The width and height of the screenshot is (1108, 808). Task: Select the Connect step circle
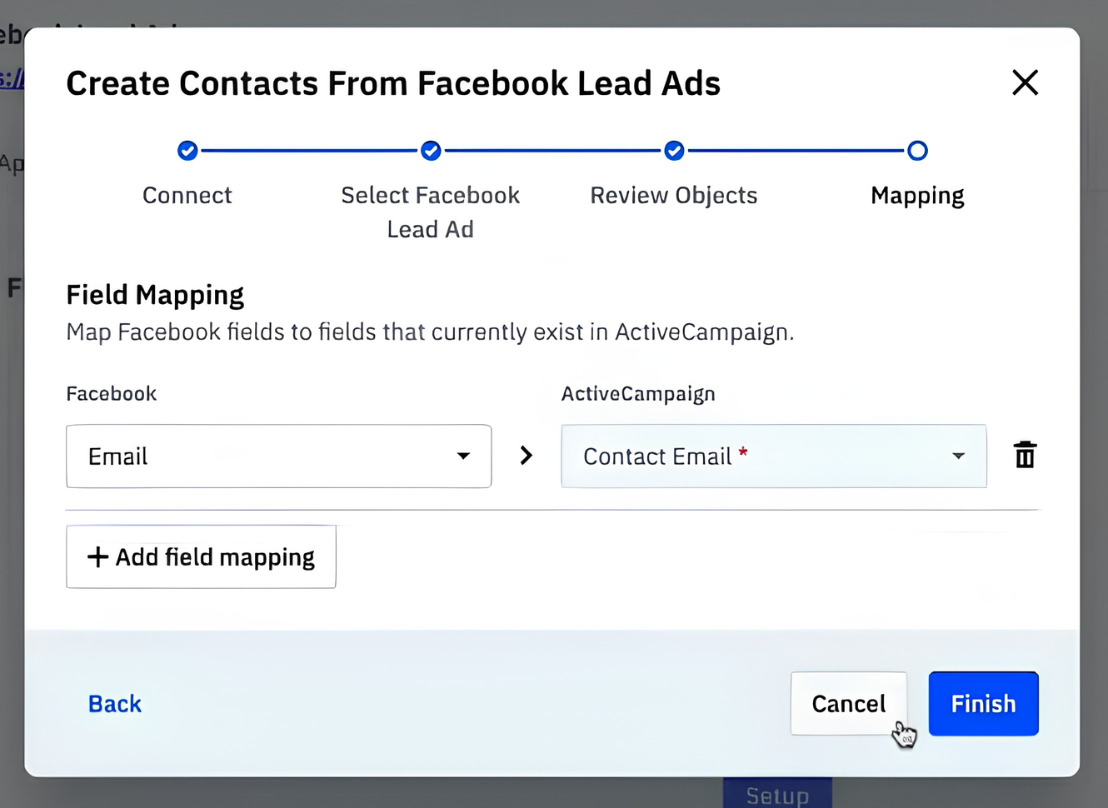click(187, 151)
